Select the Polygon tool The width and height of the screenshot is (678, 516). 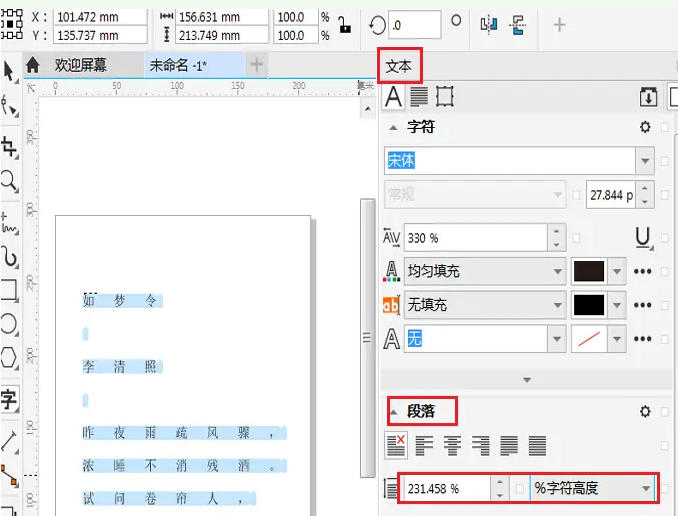[9, 358]
